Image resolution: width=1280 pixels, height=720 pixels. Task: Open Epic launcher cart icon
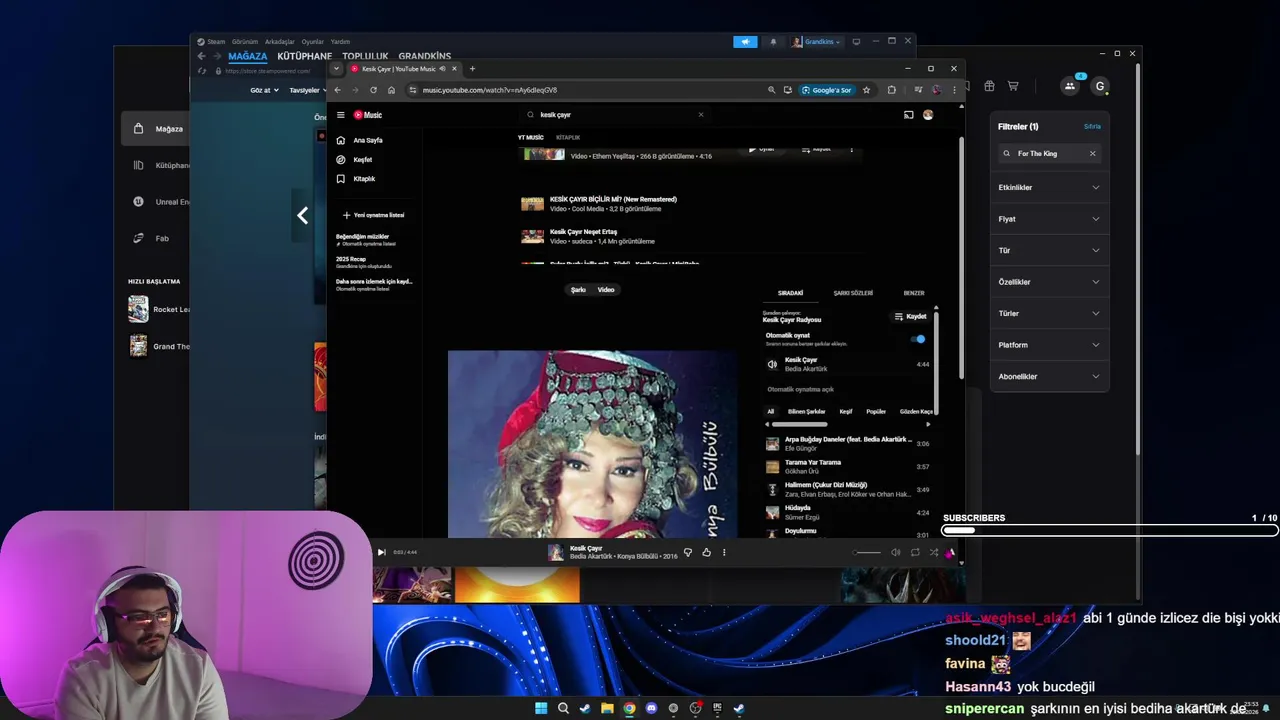[1013, 87]
